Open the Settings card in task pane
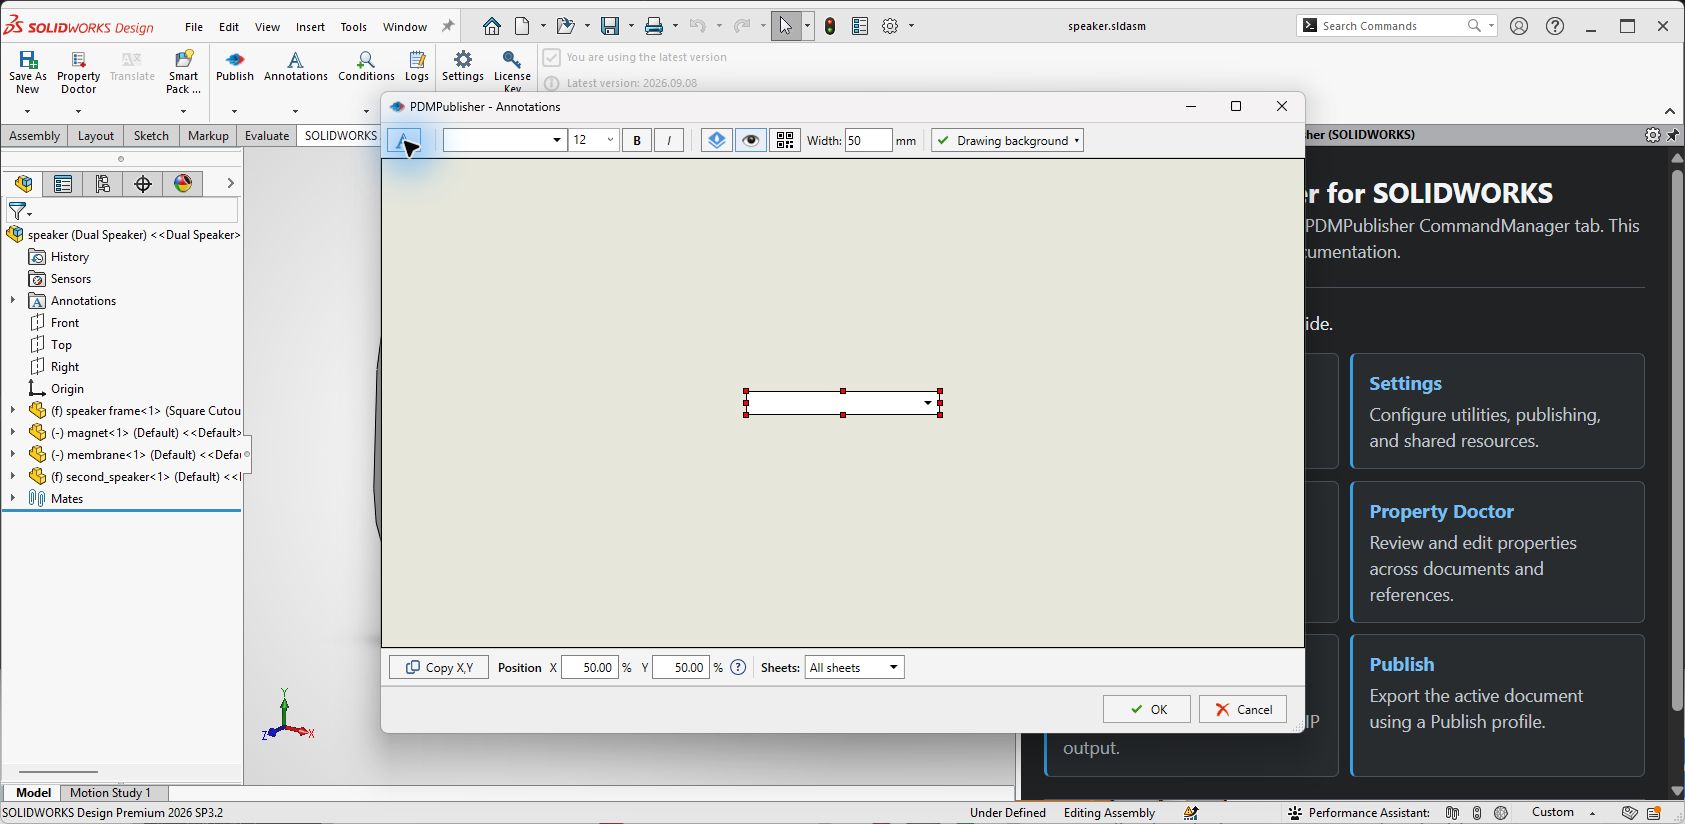 [1497, 411]
